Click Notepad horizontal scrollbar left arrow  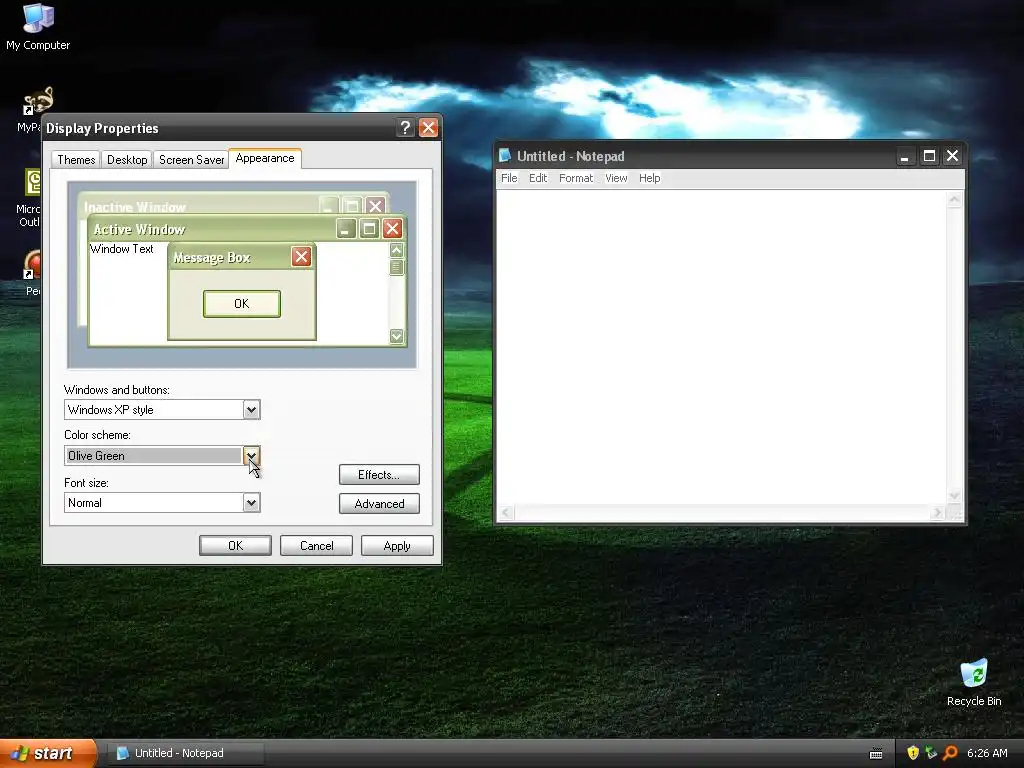[506, 513]
